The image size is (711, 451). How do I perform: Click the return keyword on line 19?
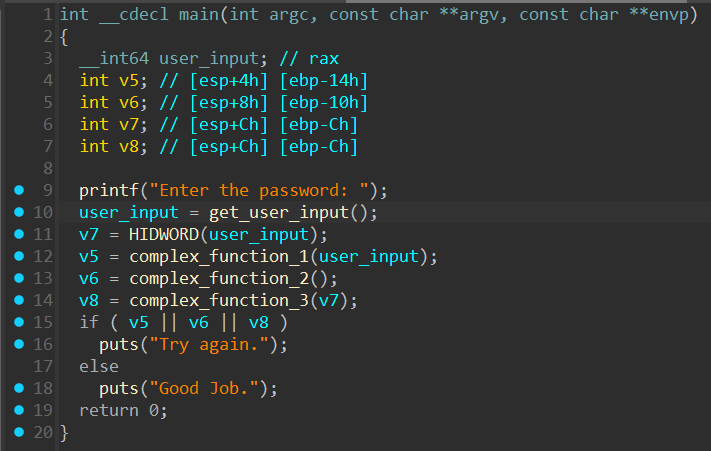[109, 410]
